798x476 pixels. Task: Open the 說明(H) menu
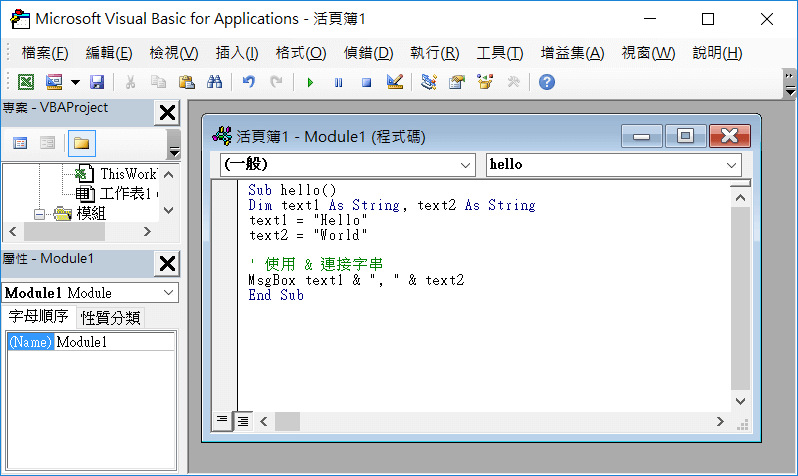[717, 53]
